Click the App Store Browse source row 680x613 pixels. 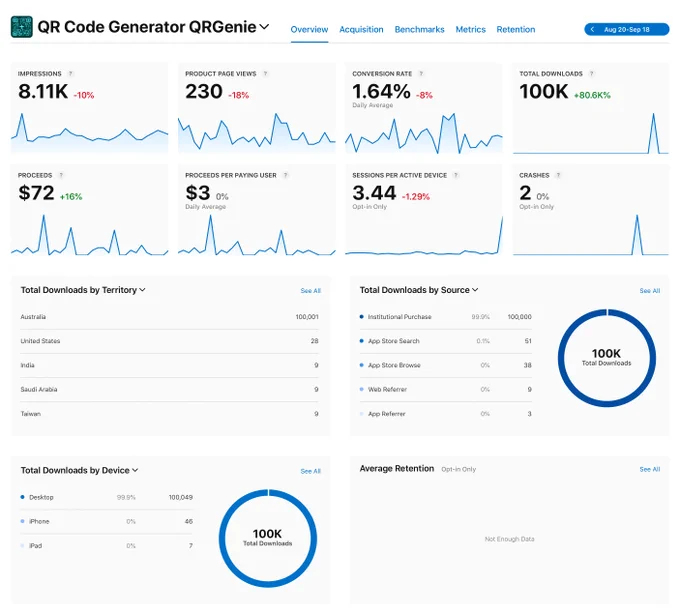(446, 365)
